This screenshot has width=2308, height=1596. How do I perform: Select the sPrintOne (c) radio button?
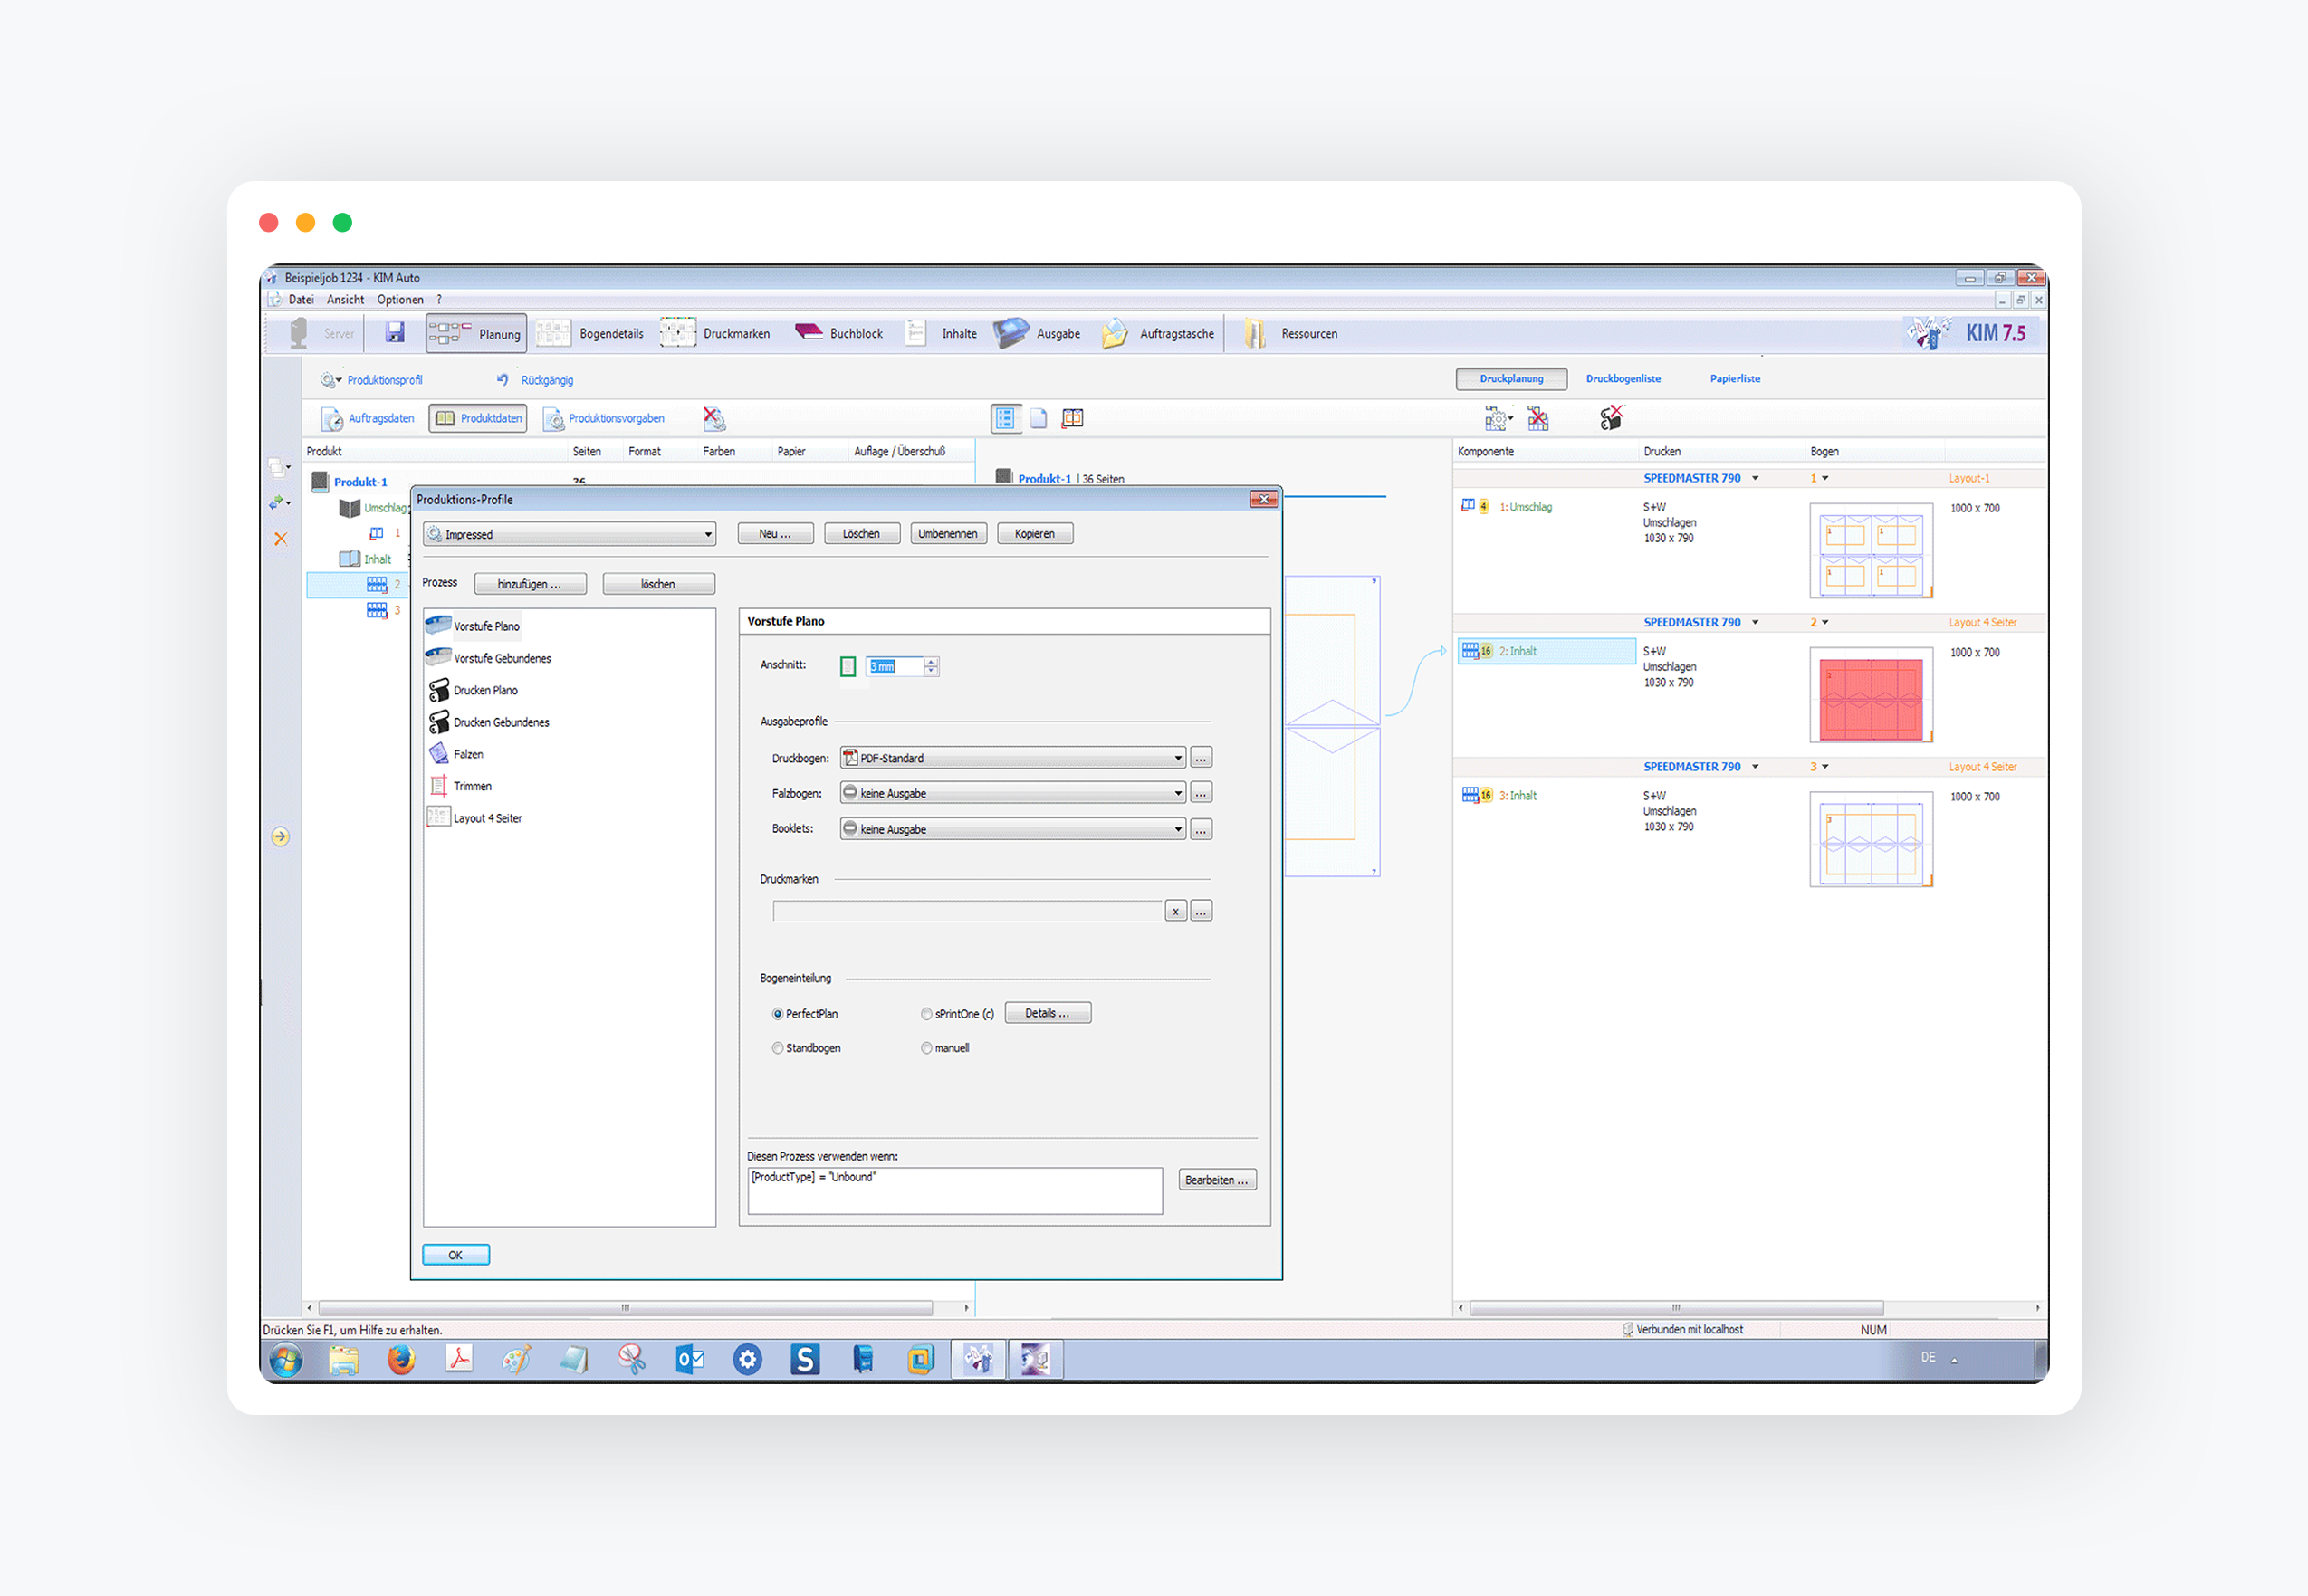coord(927,1014)
